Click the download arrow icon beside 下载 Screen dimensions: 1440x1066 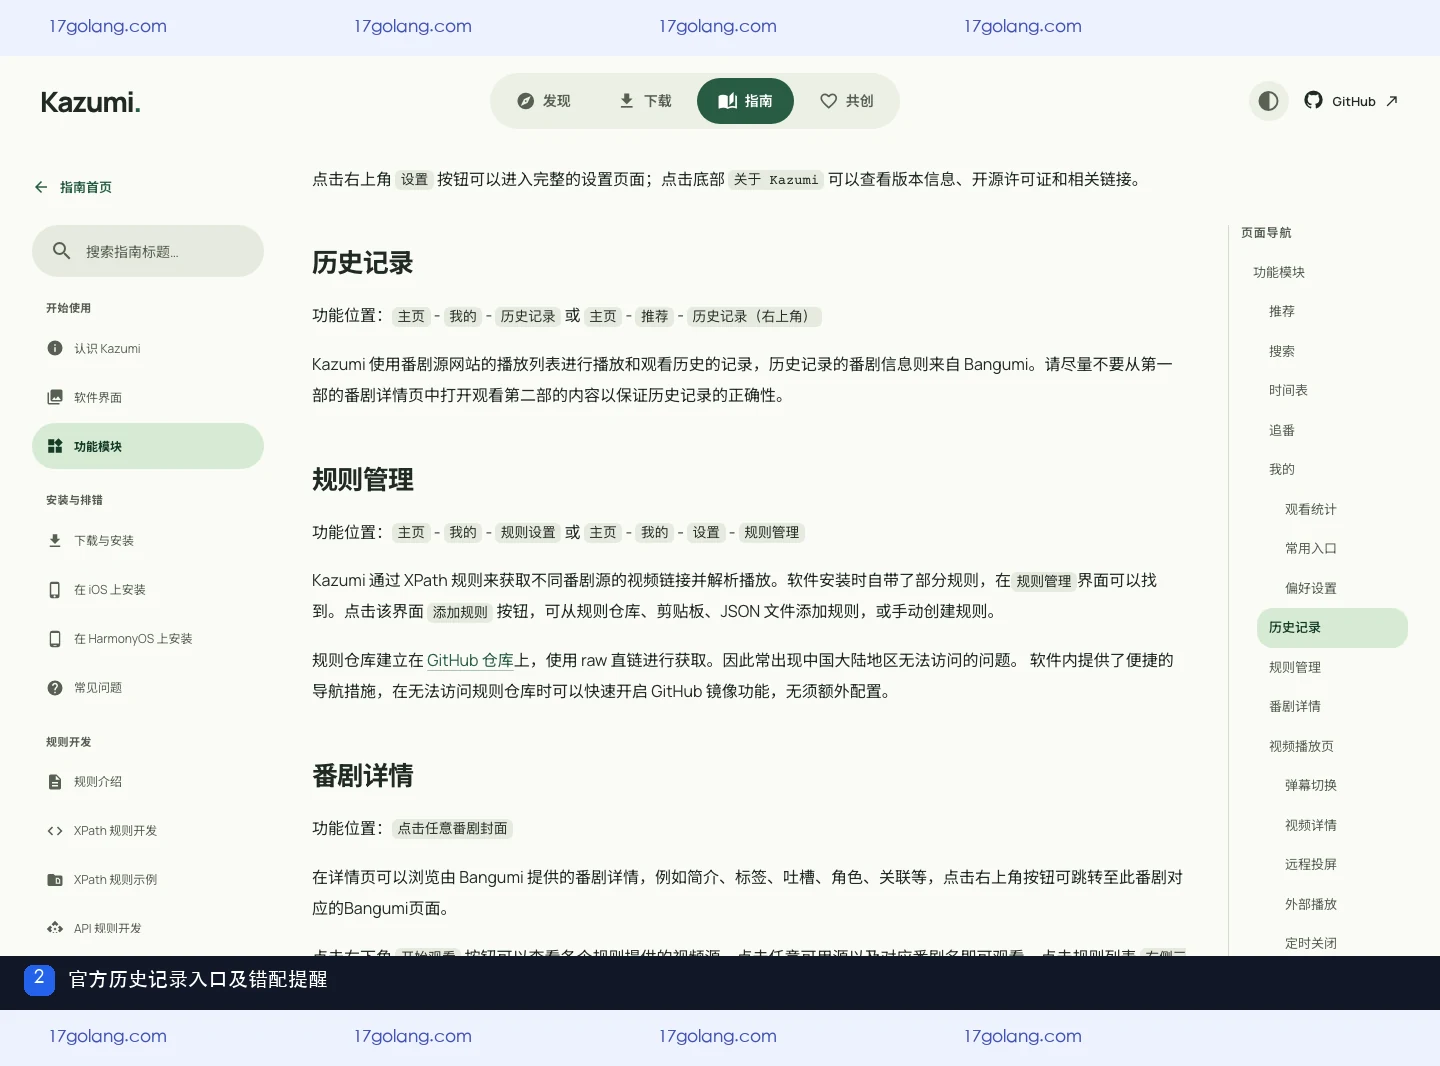[627, 101]
